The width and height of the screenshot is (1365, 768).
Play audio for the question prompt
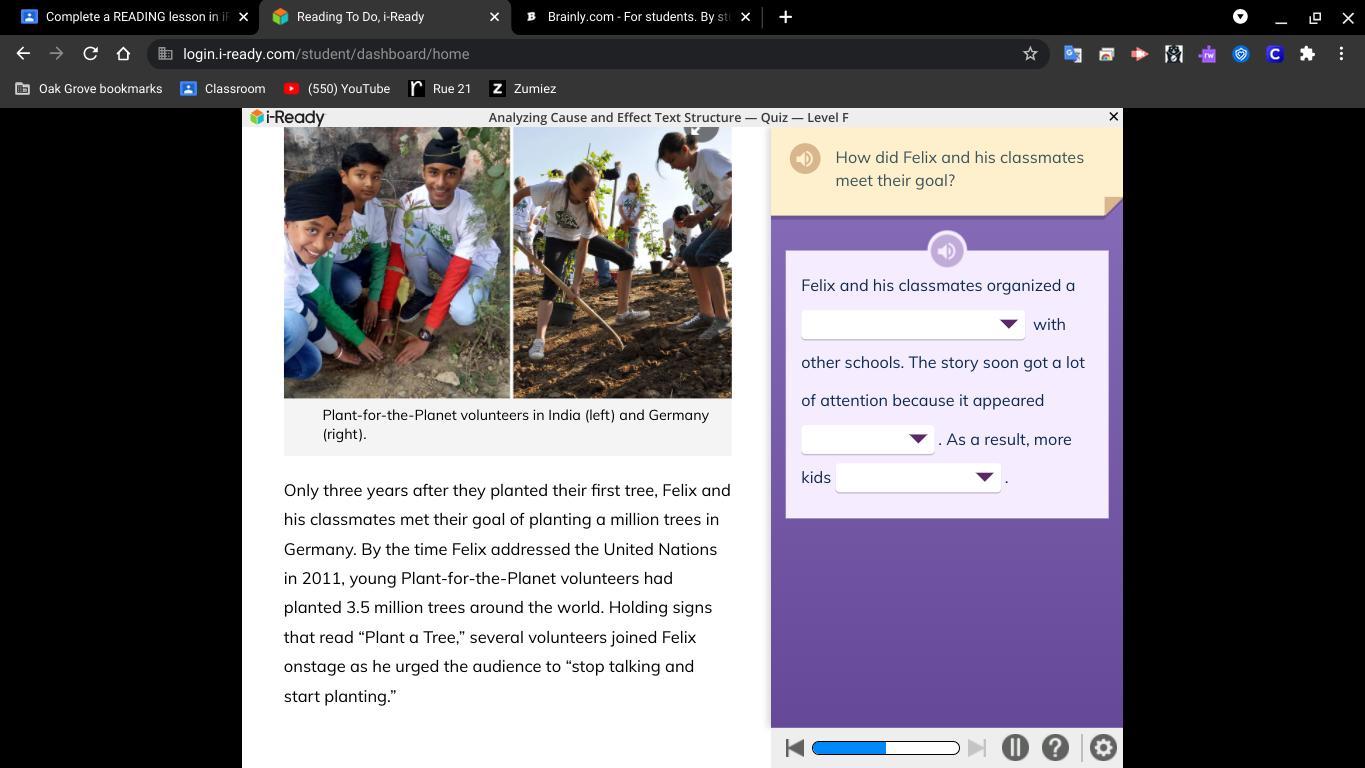[x=805, y=159]
